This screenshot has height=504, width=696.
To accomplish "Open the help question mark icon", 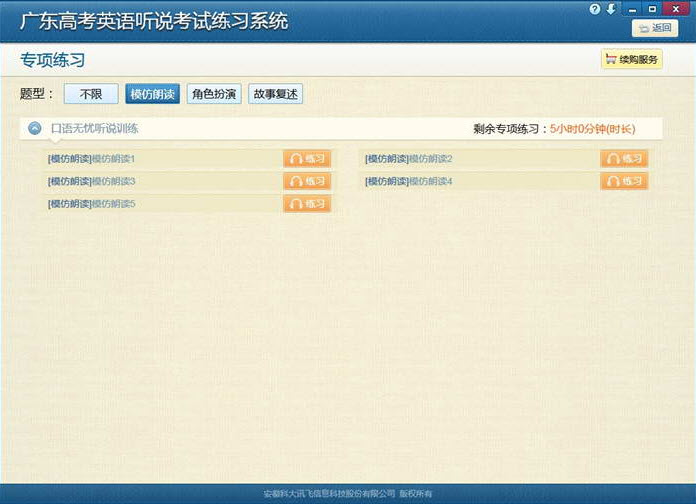I will [595, 9].
